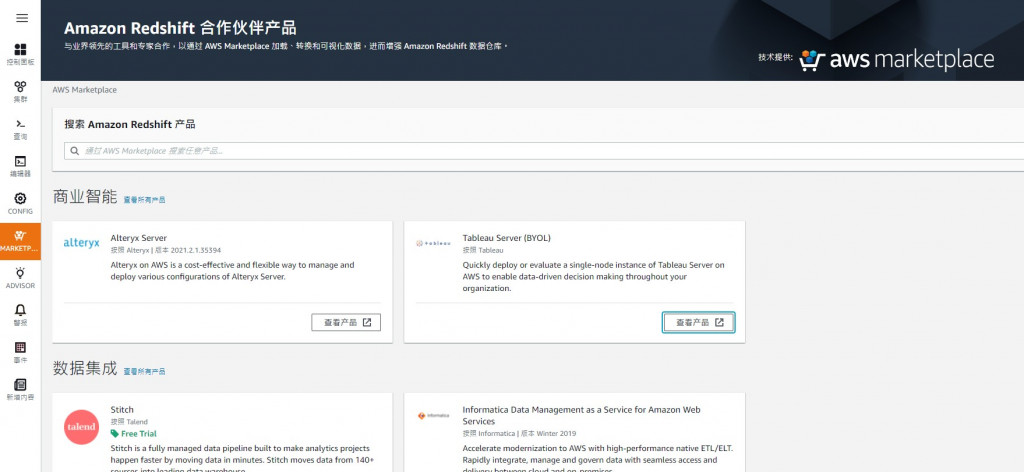The width and height of the screenshot is (1024, 472).
Task: Select the Marketplace cart sidebar item
Action: [20, 241]
